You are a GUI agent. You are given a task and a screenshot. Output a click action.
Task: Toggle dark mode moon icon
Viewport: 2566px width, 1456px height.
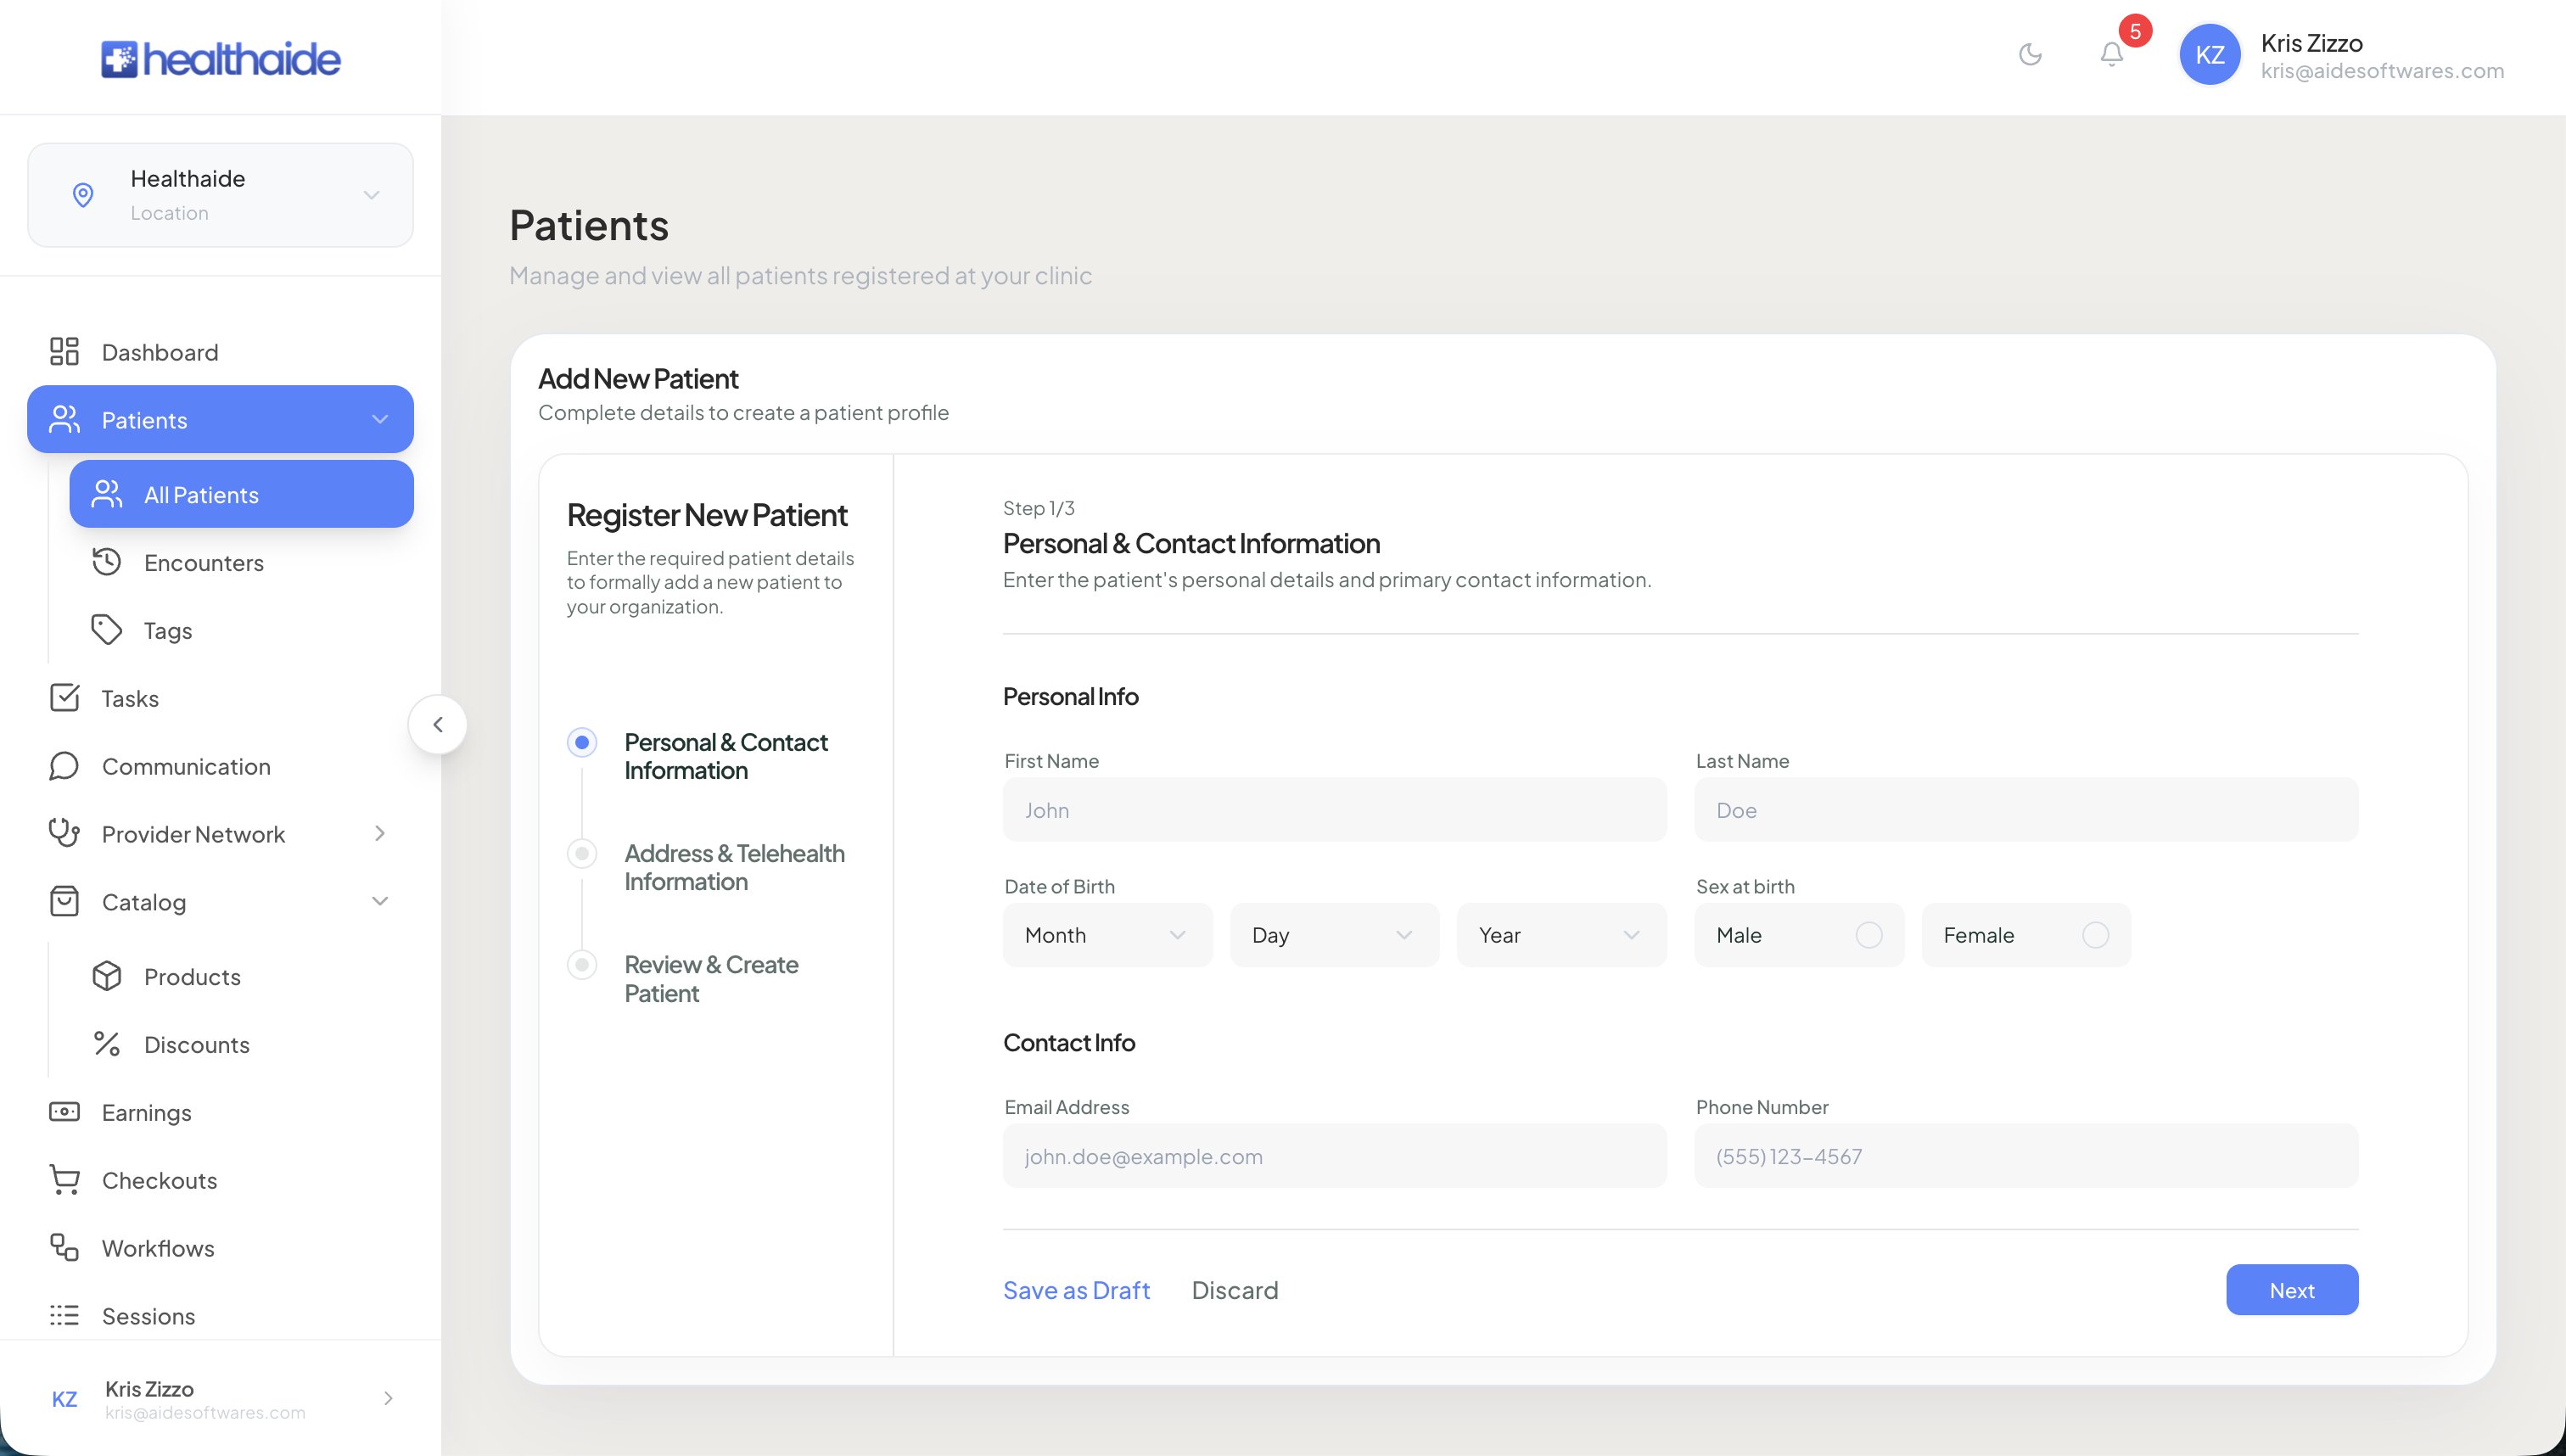2030,54
